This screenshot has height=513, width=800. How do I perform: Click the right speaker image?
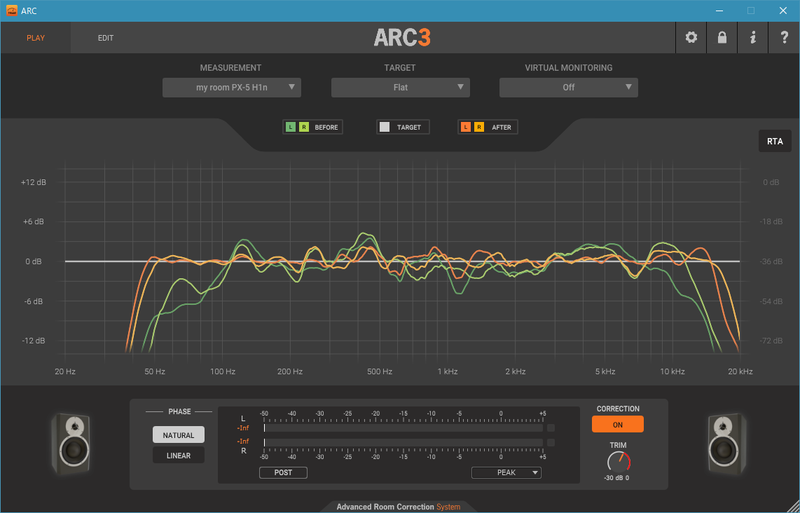(727, 444)
